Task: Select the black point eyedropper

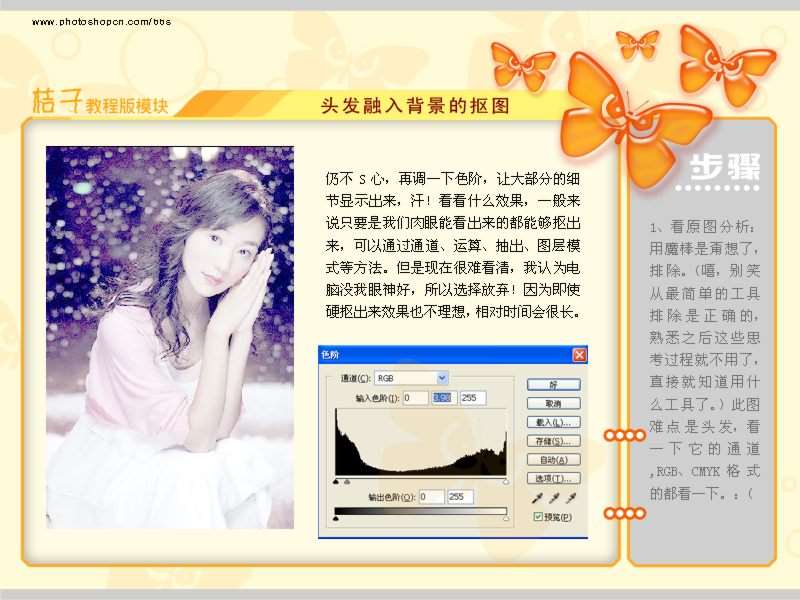Action: tap(536, 498)
